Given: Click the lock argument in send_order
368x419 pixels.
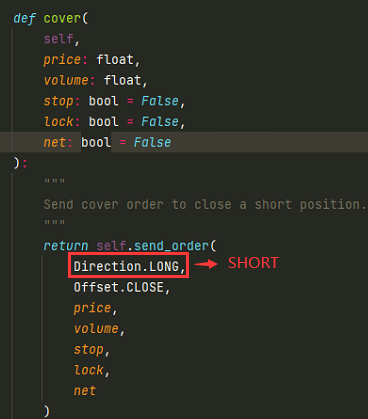Looking at the screenshot, I should click(x=88, y=370).
